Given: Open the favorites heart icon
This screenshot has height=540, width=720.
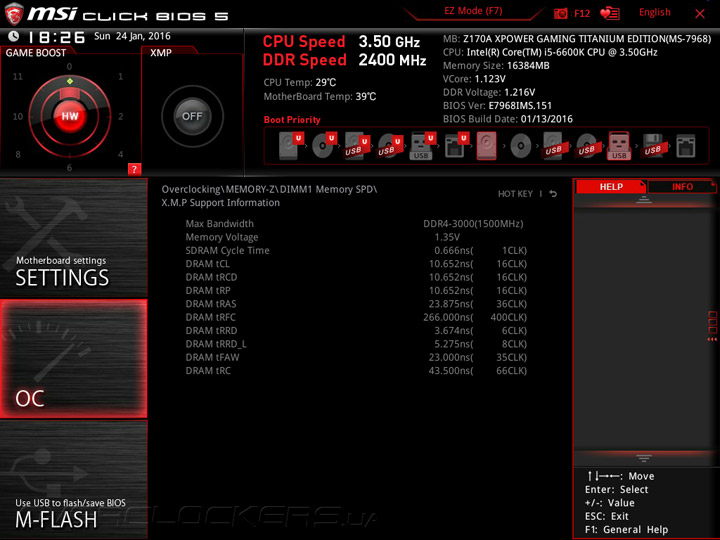Looking at the screenshot, I should pyautogui.click(x=610, y=13).
